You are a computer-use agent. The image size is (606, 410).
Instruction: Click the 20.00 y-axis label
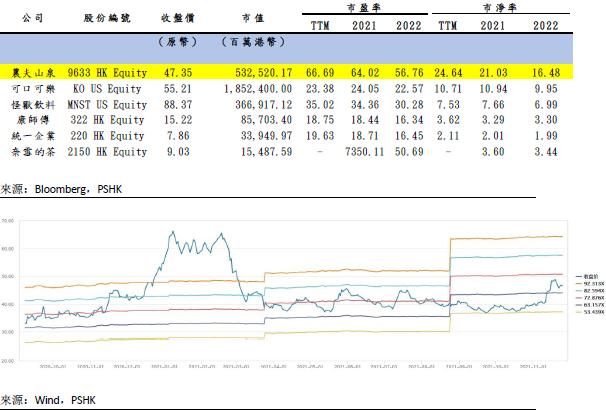pyautogui.click(x=8, y=361)
